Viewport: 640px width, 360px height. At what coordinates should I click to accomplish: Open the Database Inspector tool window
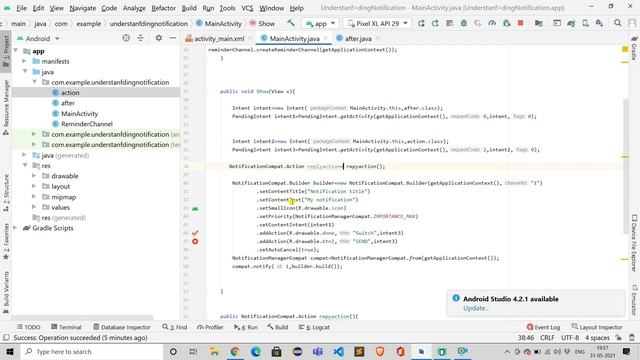(x=122, y=327)
